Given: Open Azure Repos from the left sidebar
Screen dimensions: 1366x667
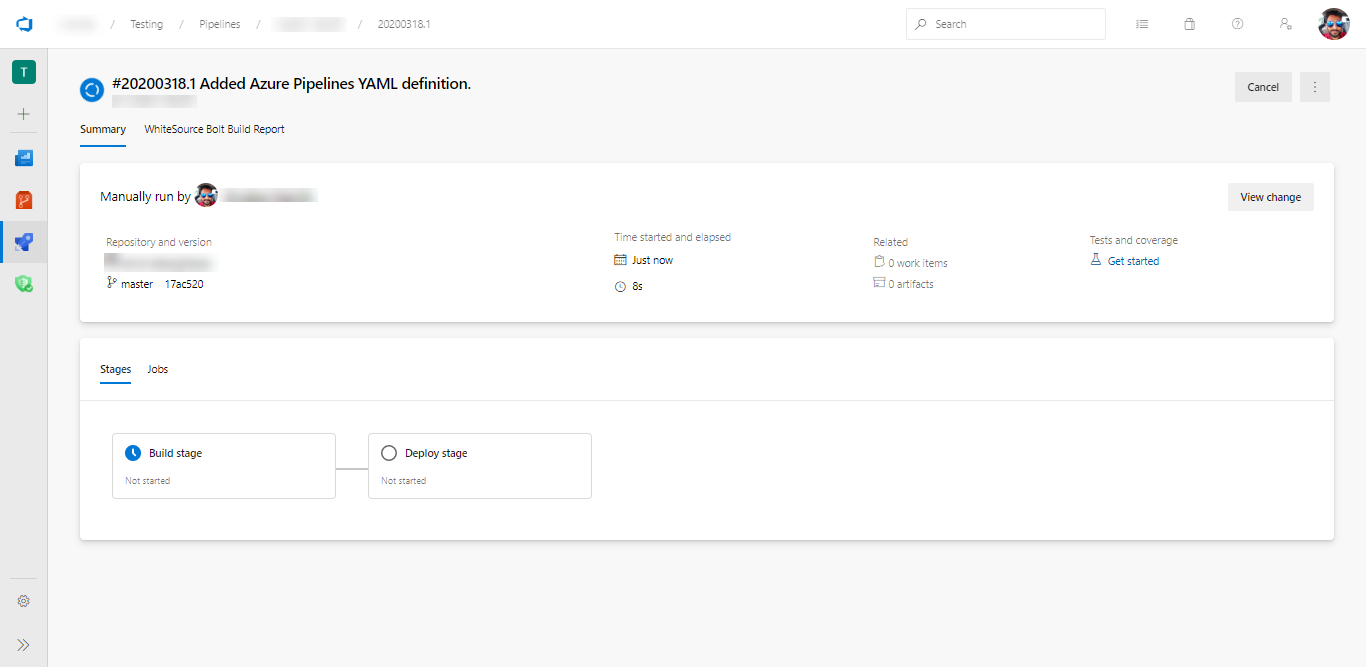Looking at the screenshot, I should pos(23,199).
